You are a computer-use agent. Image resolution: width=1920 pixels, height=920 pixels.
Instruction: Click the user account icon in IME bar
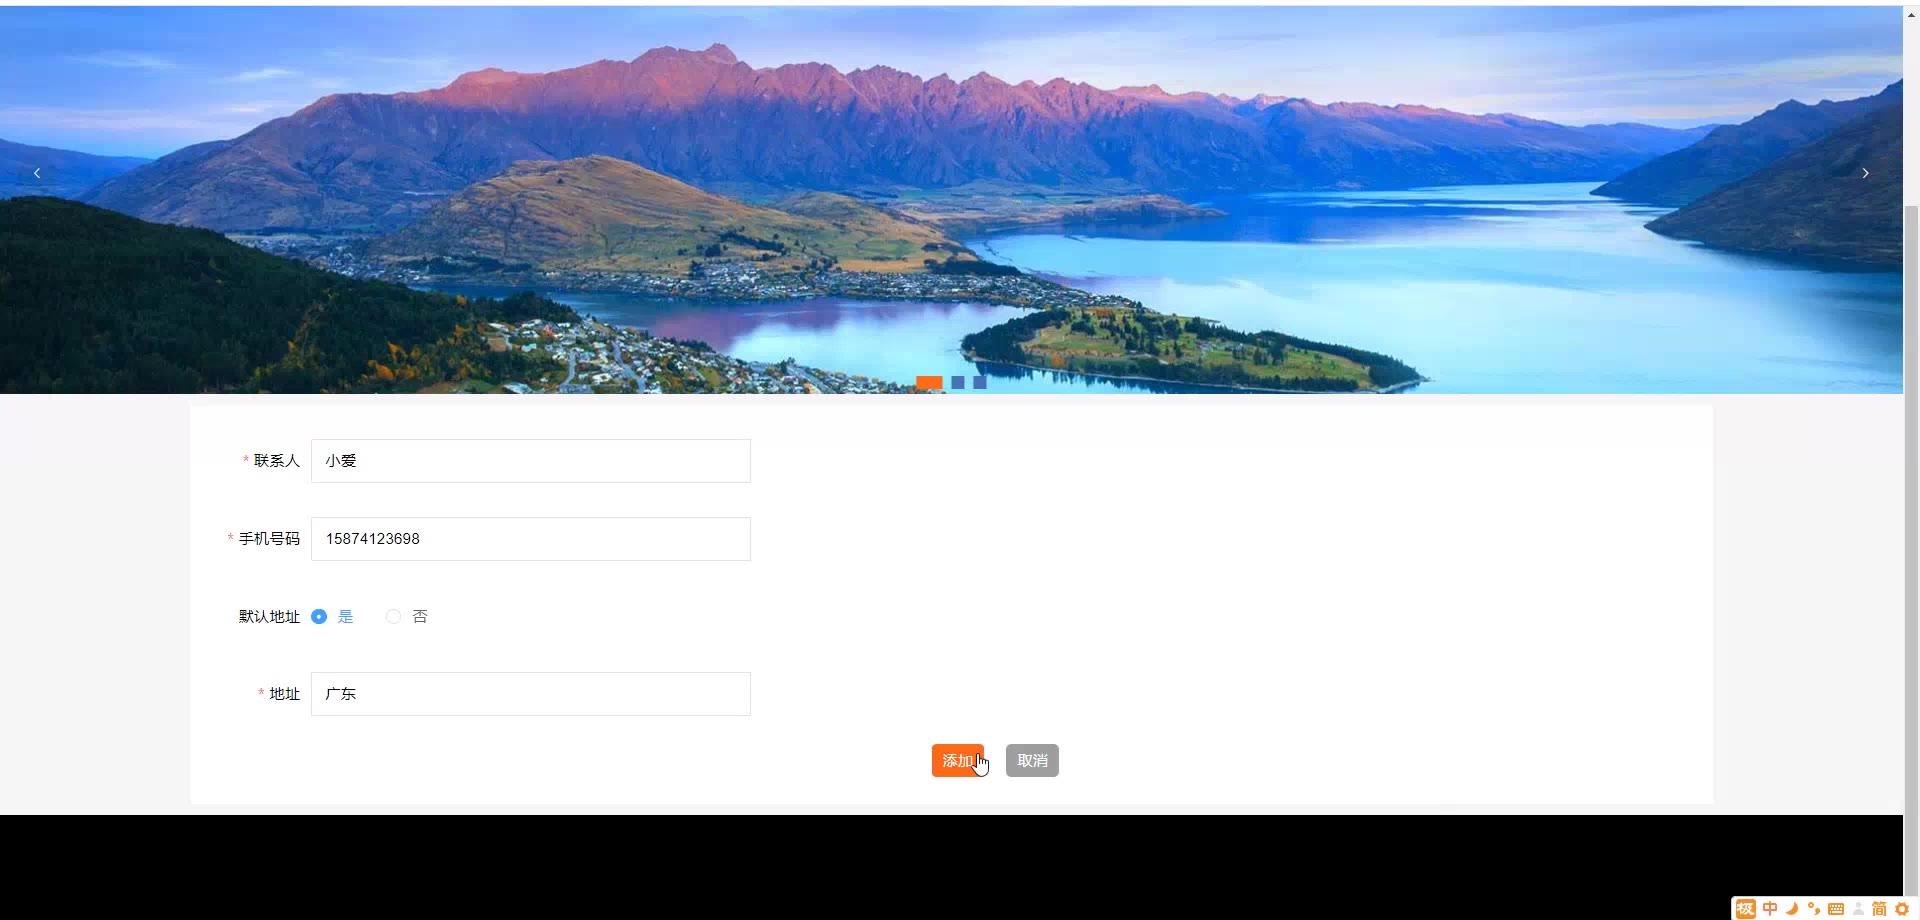(x=1858, y=908)
